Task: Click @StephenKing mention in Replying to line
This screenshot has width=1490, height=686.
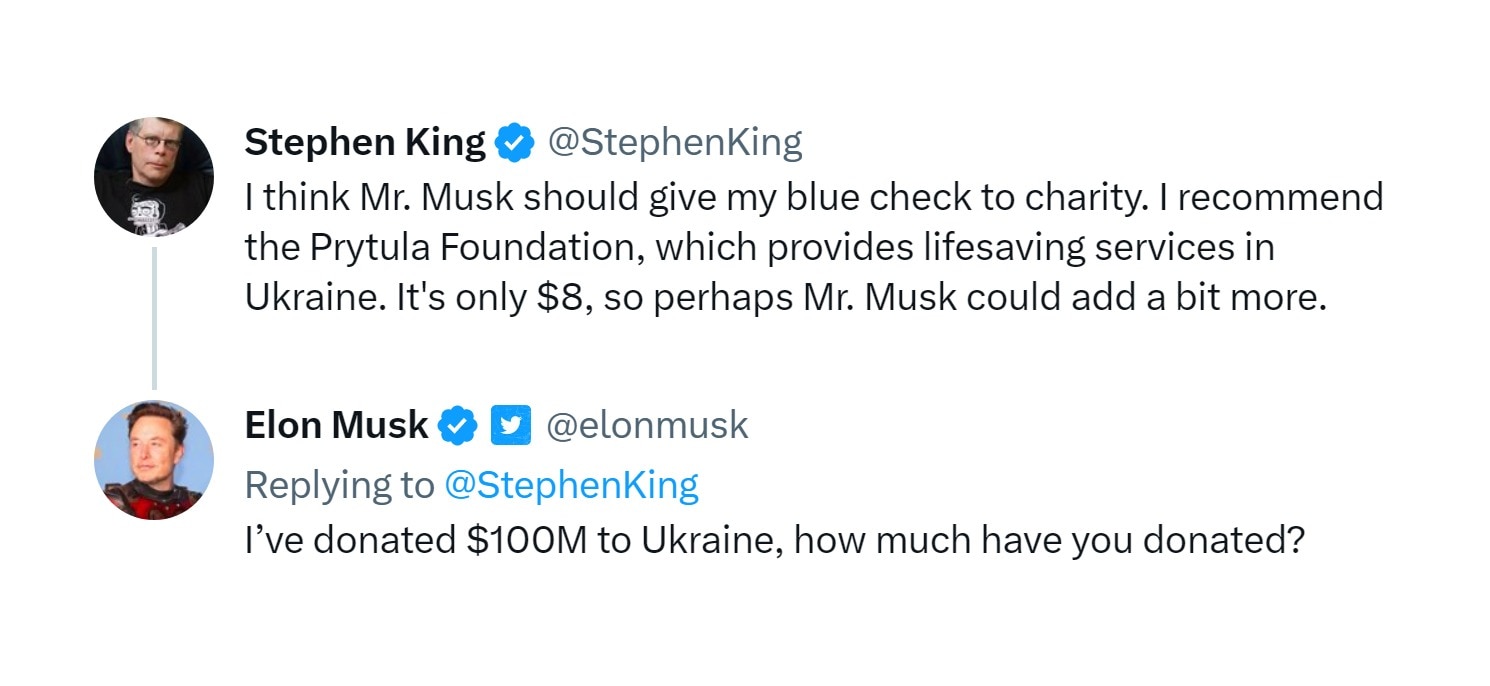Action: [571, 484]
